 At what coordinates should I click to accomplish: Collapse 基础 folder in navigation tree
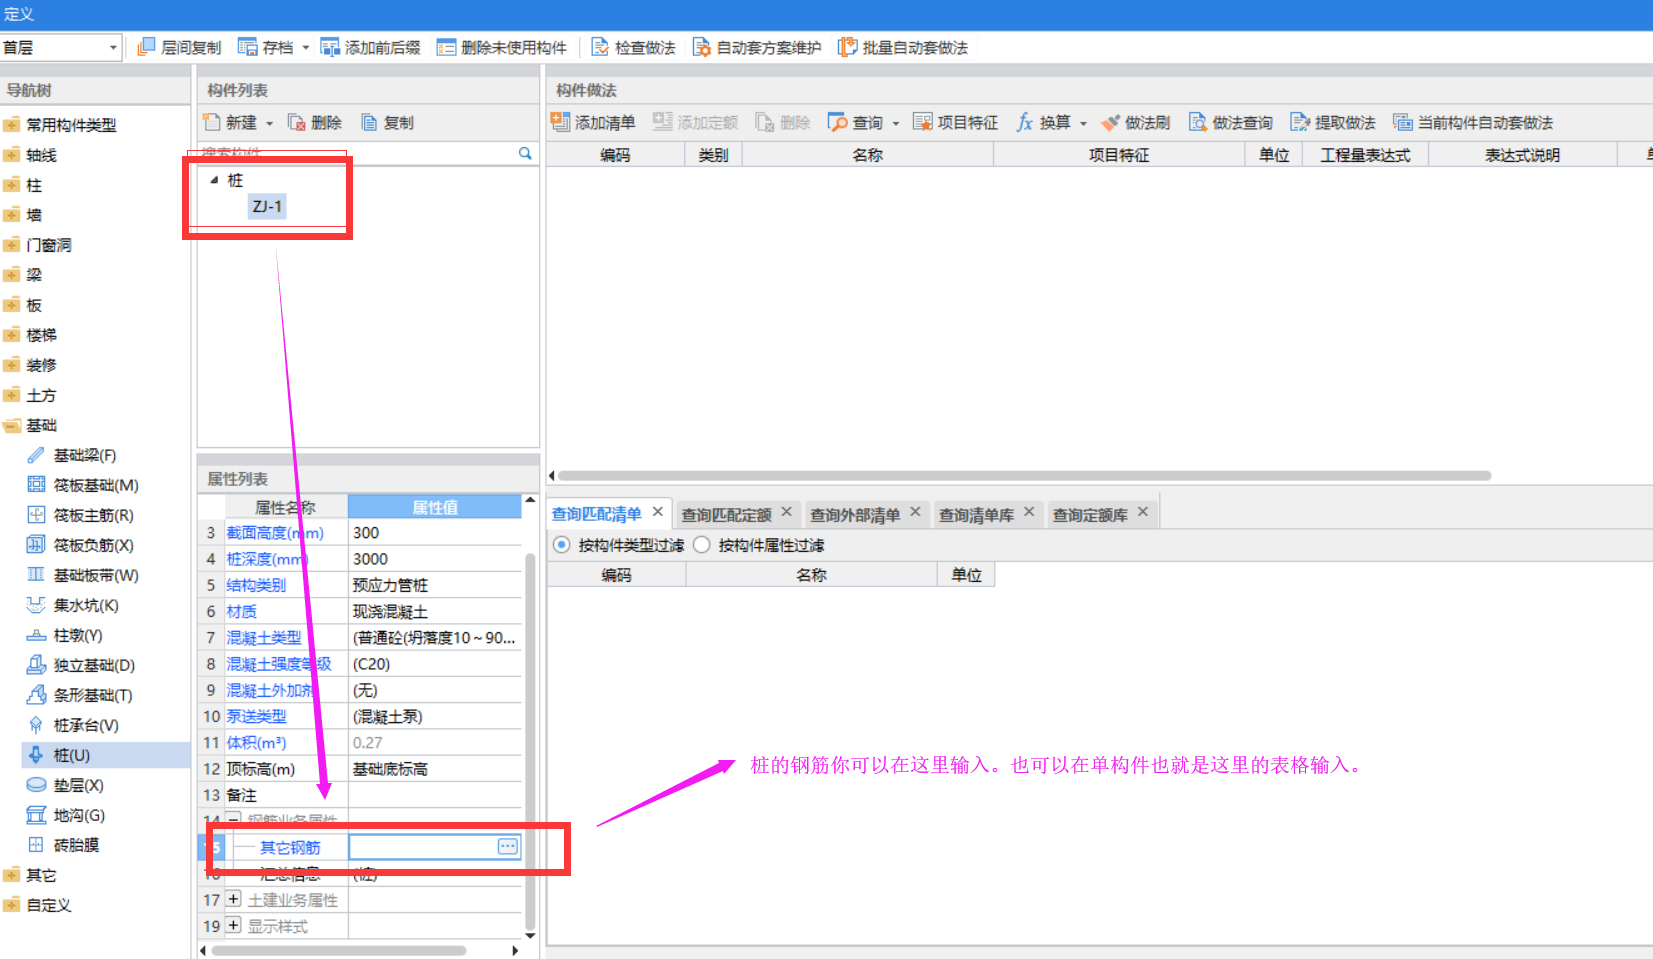(12, 425)
